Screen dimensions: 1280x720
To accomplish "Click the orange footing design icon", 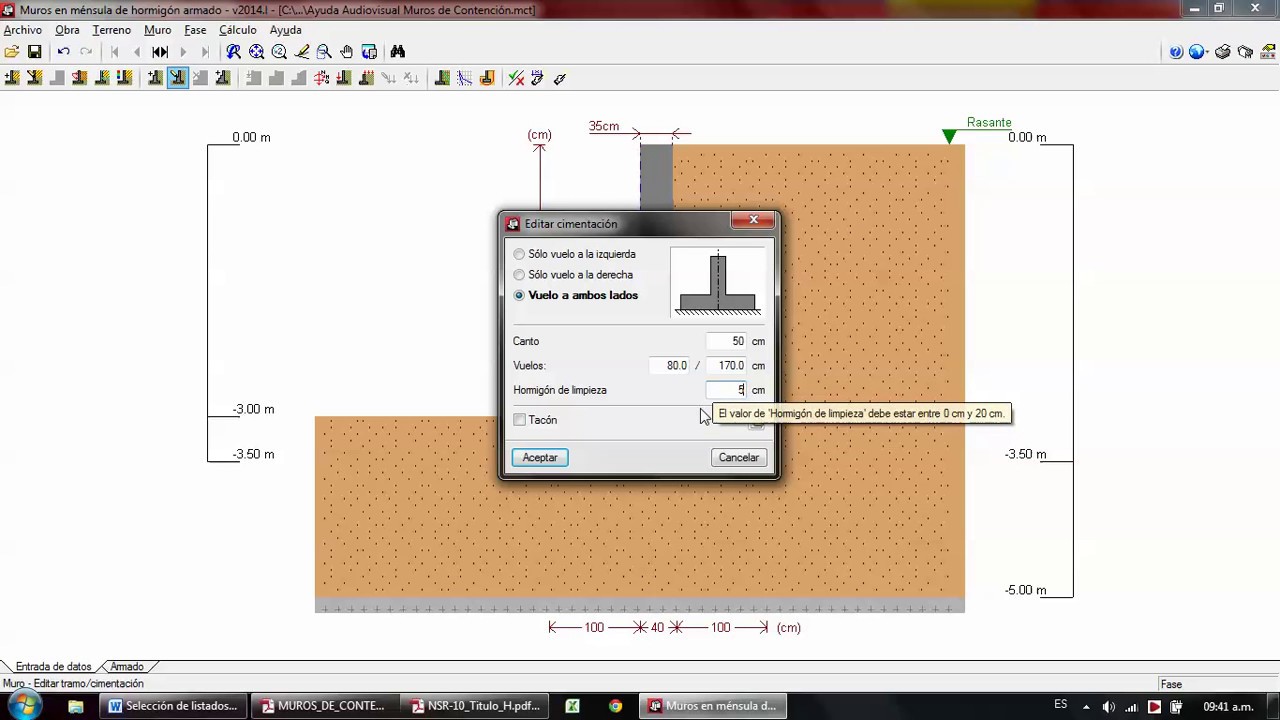I will tap(487, 78).
